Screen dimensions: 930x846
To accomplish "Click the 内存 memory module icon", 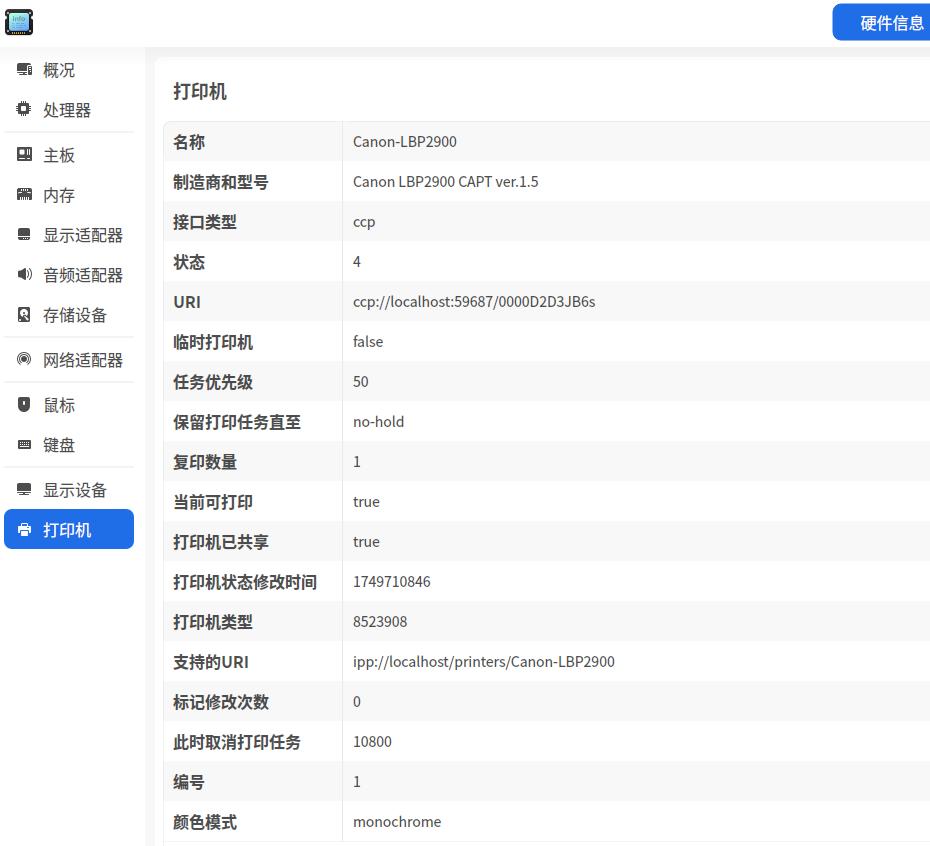I will (x=24, y=194).
